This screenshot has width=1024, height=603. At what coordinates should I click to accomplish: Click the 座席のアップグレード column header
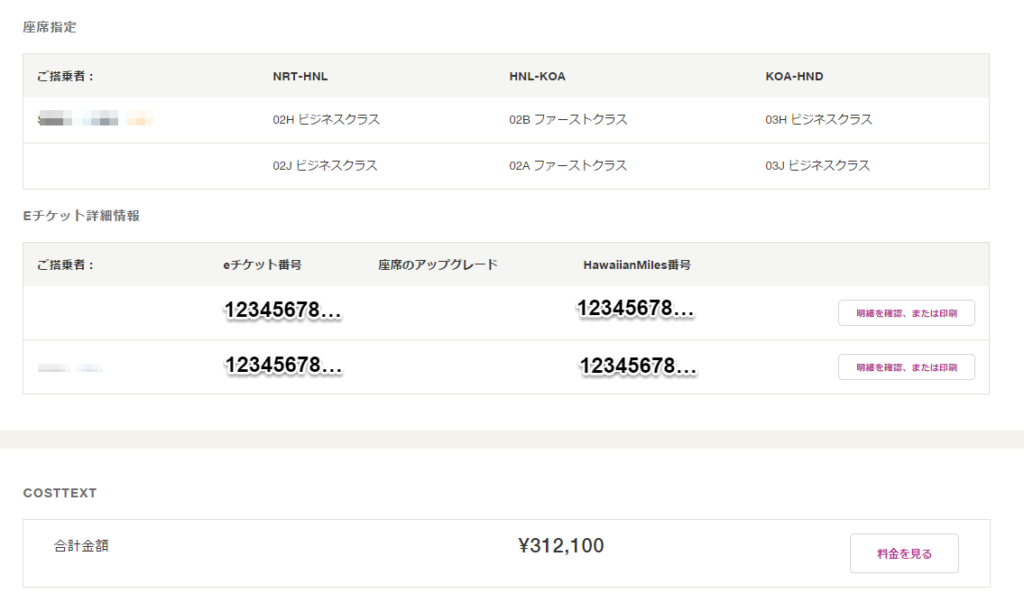click(x=438, y=265)
